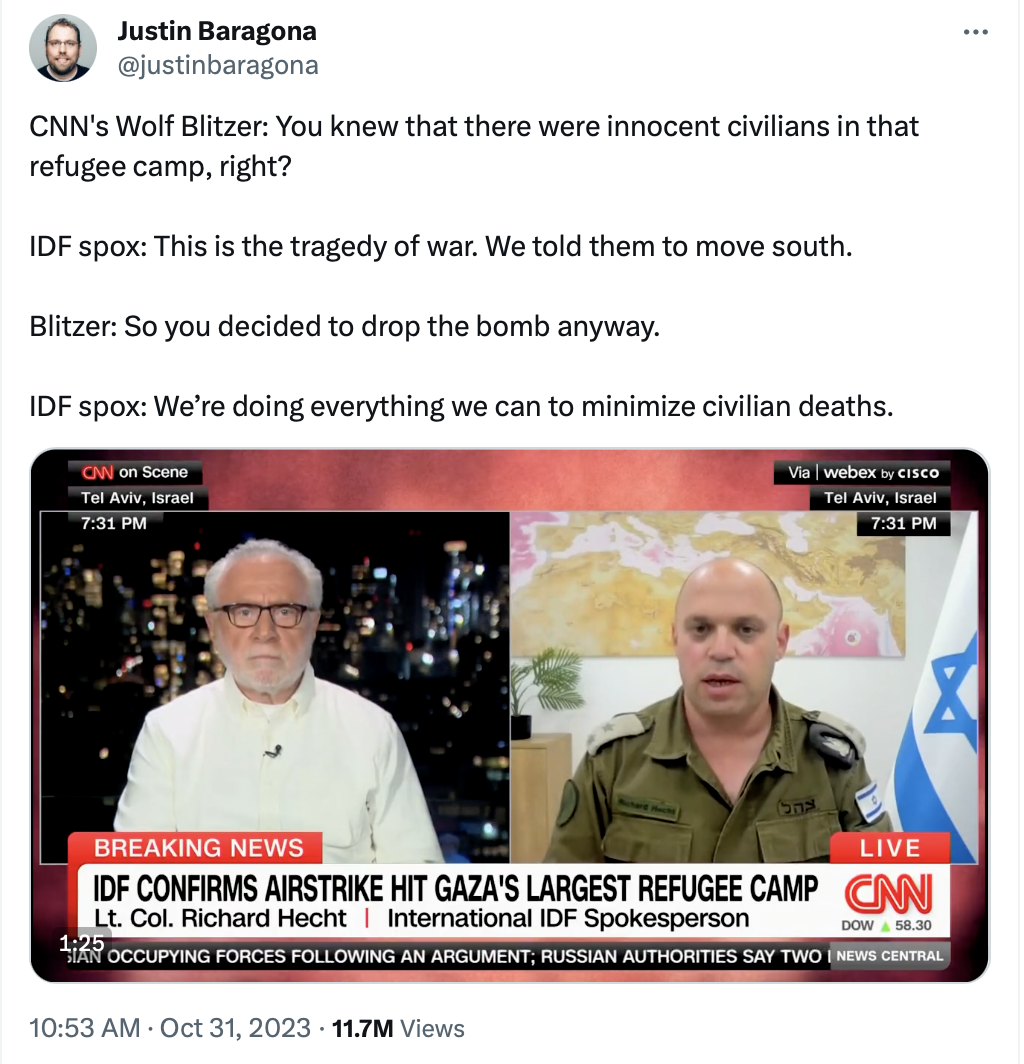Viewport: 1024px width, 1064px height.
Task: Click the BREAKING NEWS banner in video
Action: [197, 848]
